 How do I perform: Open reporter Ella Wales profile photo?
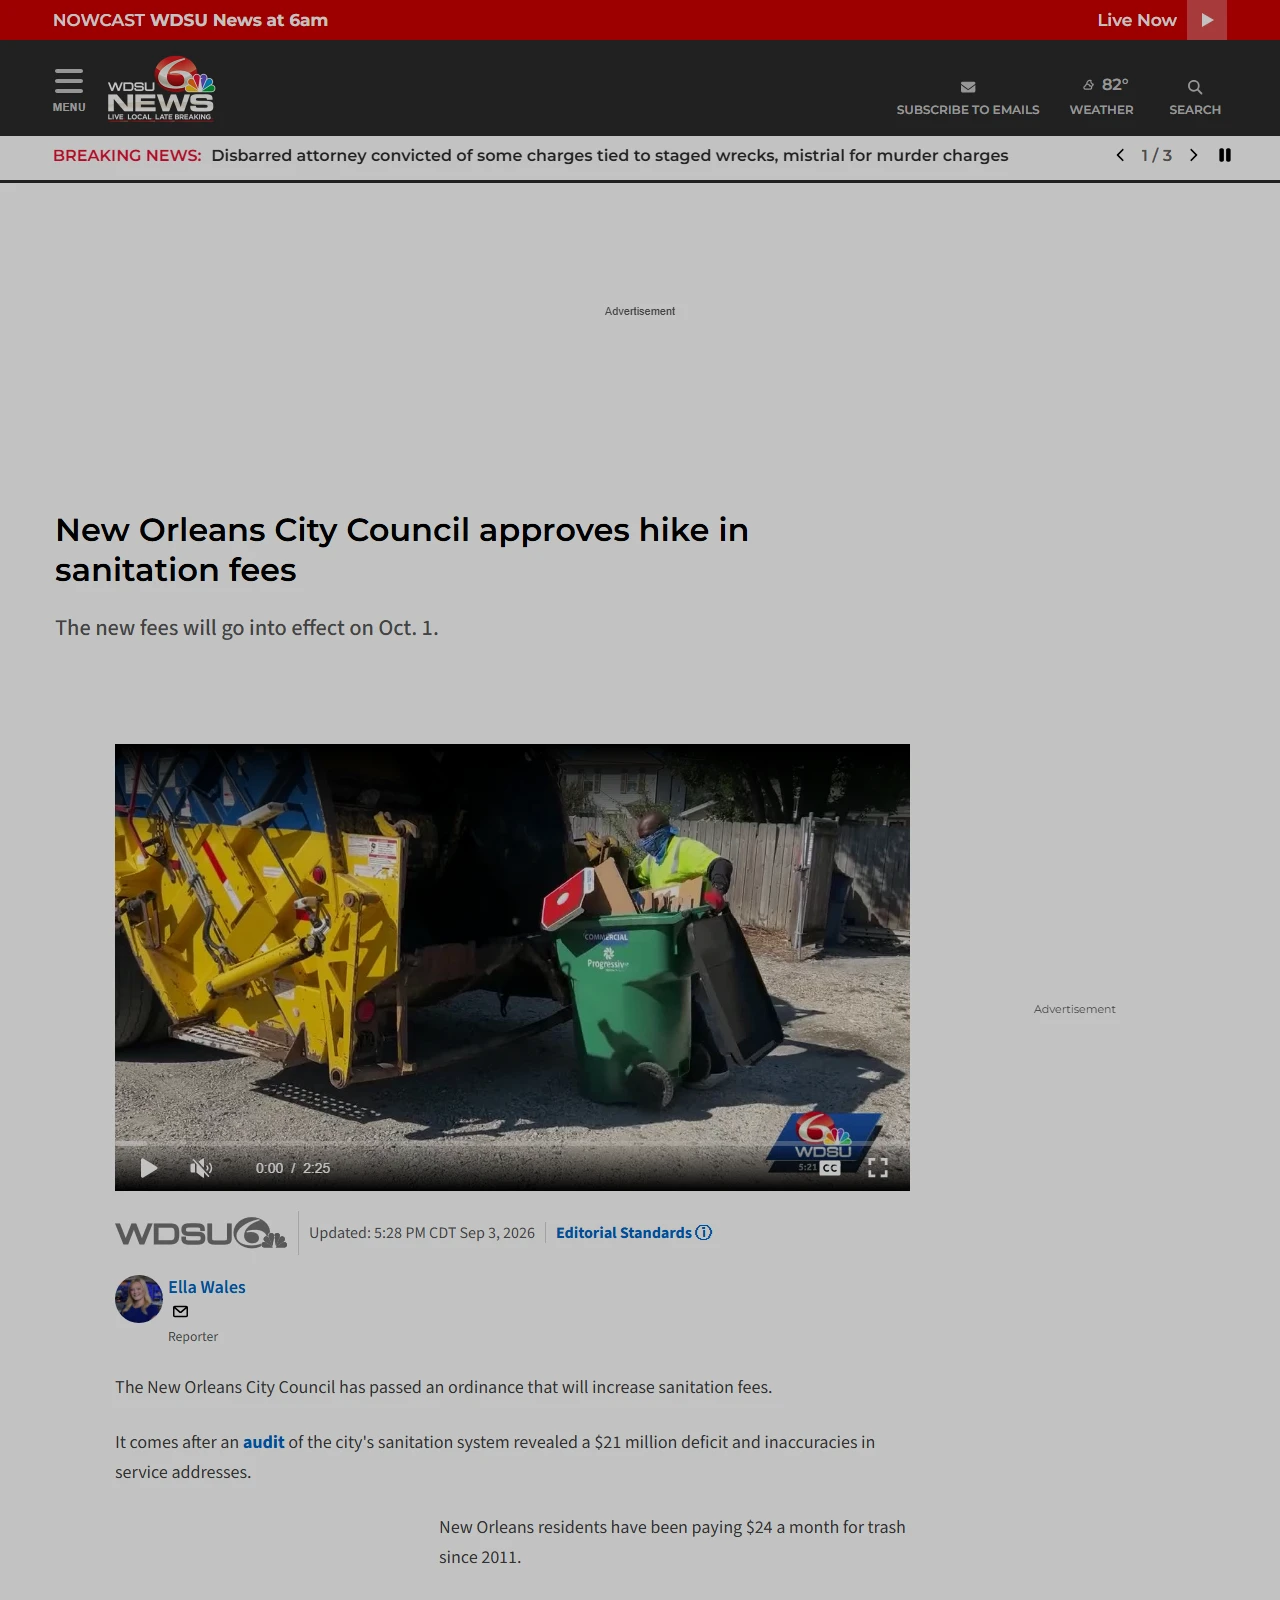click(139, 1299)
